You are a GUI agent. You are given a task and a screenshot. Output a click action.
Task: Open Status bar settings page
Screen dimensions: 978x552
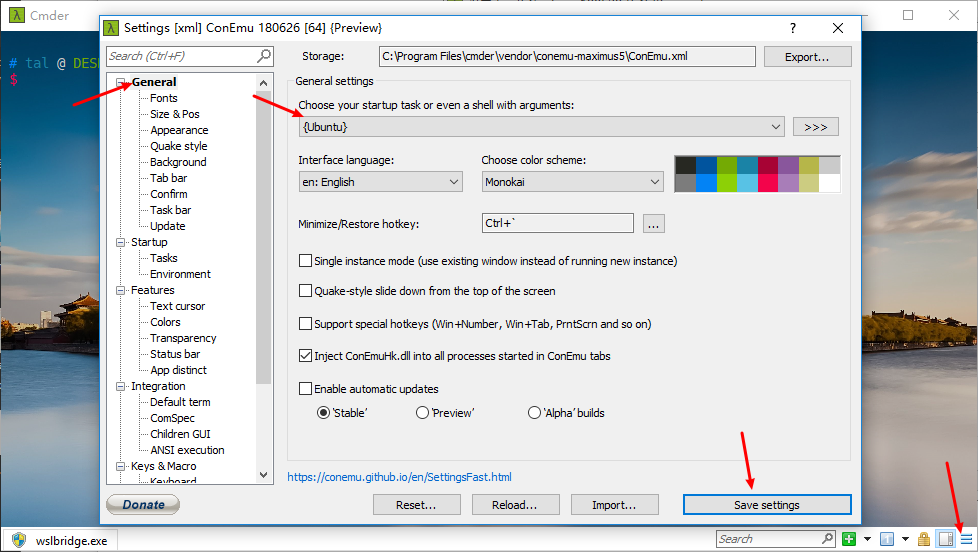[x=175, y=354]
